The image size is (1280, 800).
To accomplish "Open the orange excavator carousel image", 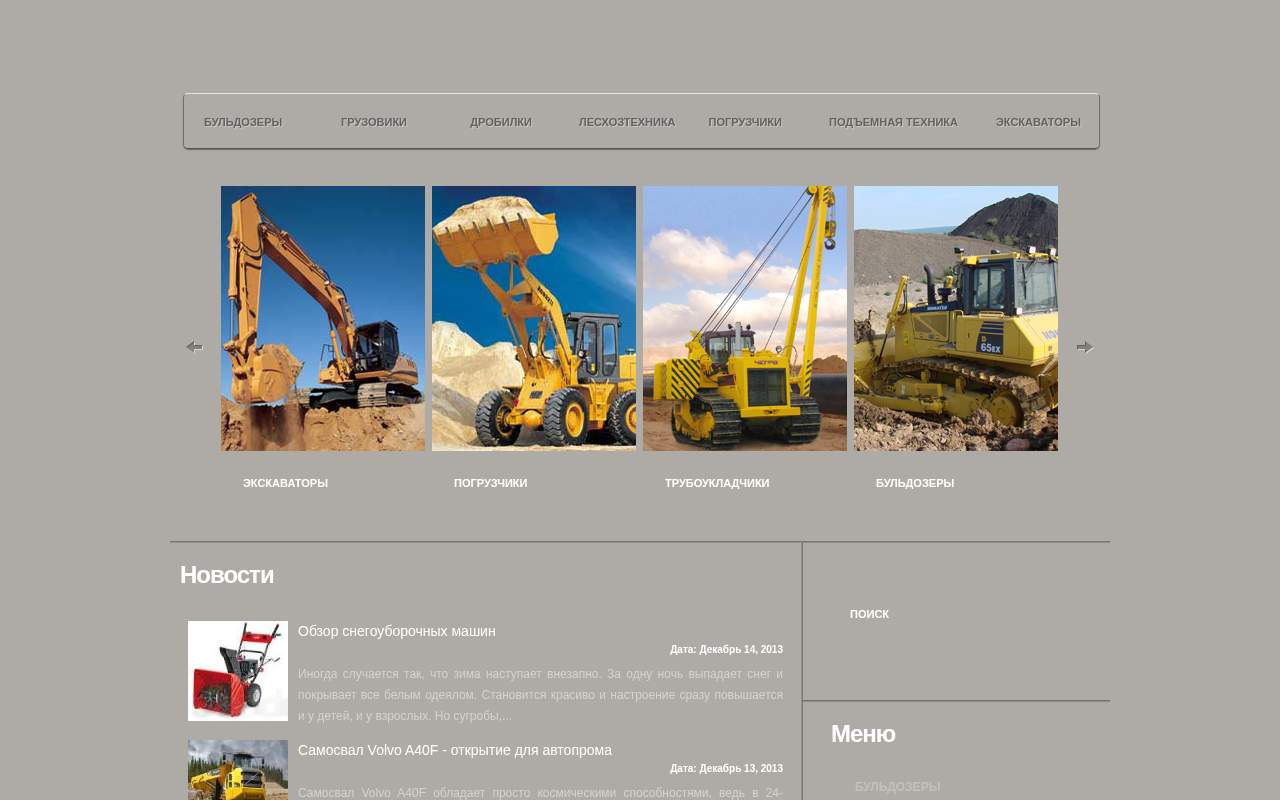I will 323,318.
